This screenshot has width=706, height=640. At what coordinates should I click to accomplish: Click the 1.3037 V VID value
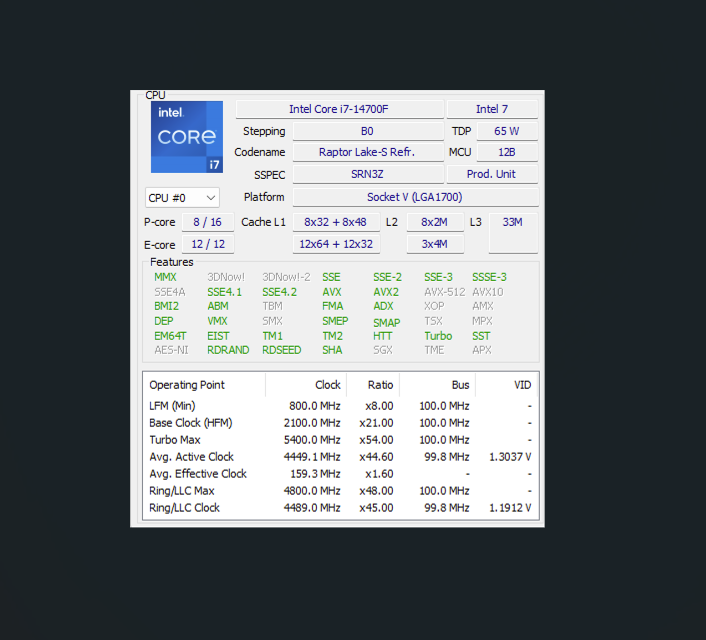(x=510, y=457)
